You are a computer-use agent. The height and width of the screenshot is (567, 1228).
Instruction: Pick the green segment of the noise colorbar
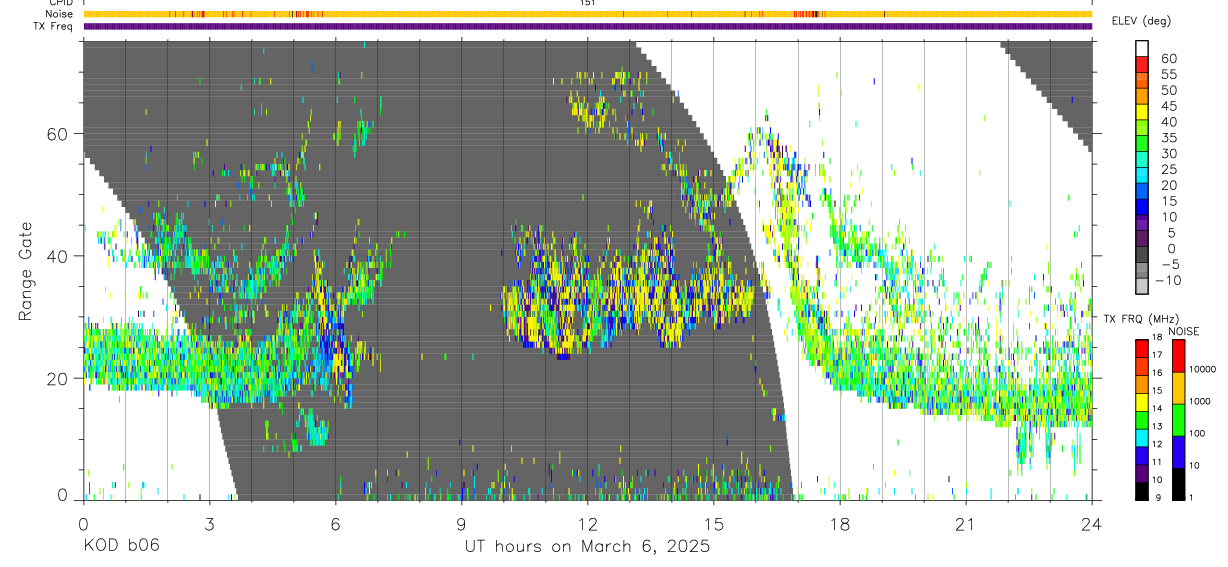click(x=1177, y=420)
